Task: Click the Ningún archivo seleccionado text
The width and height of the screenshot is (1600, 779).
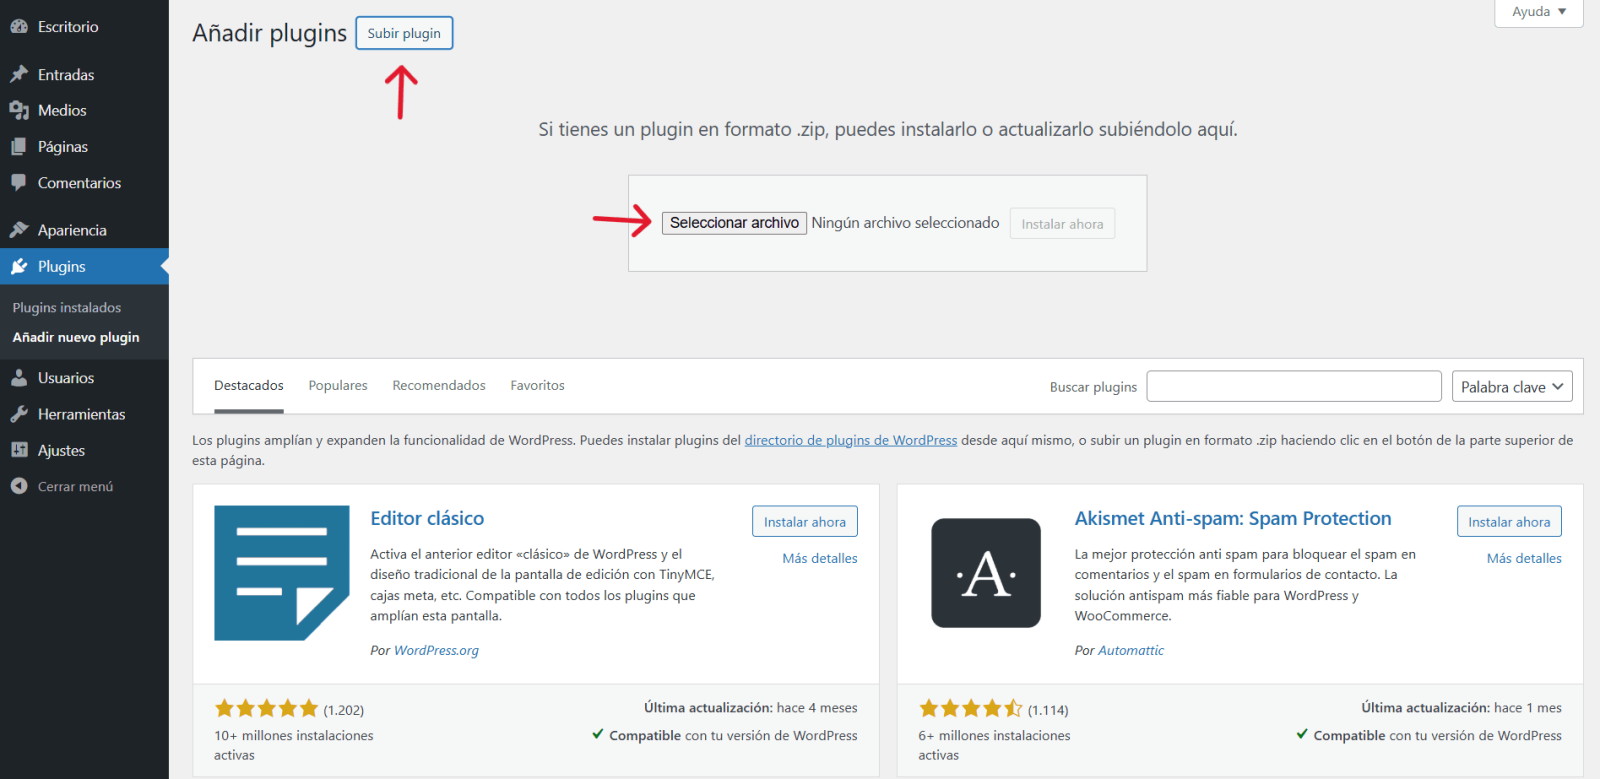Action: point(905,223)
